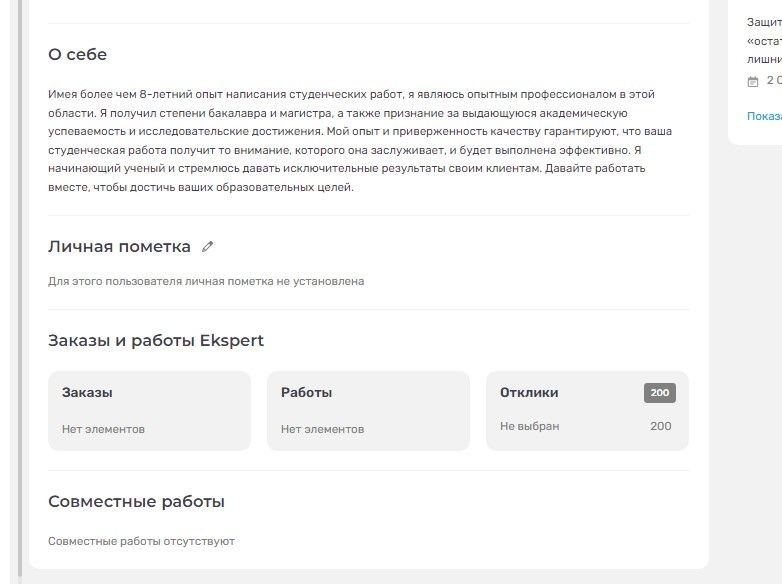This screenshot has width=782, height=584.
Task: Select the Не выбран responses row
Action: tap(530, 426)
